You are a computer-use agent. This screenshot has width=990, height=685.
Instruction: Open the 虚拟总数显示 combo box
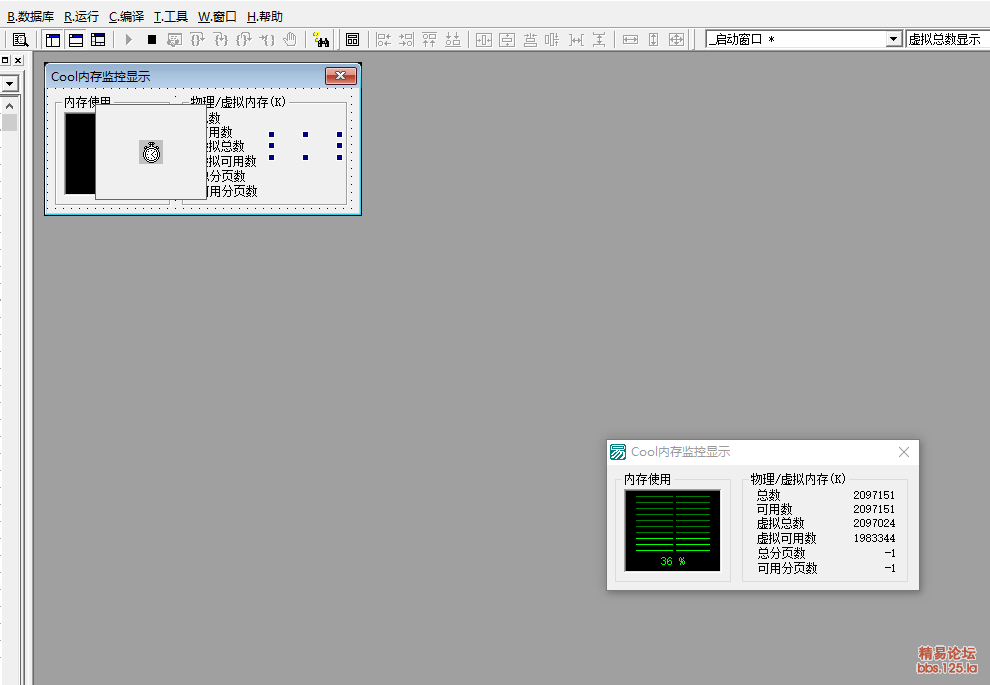click(946, 39)
